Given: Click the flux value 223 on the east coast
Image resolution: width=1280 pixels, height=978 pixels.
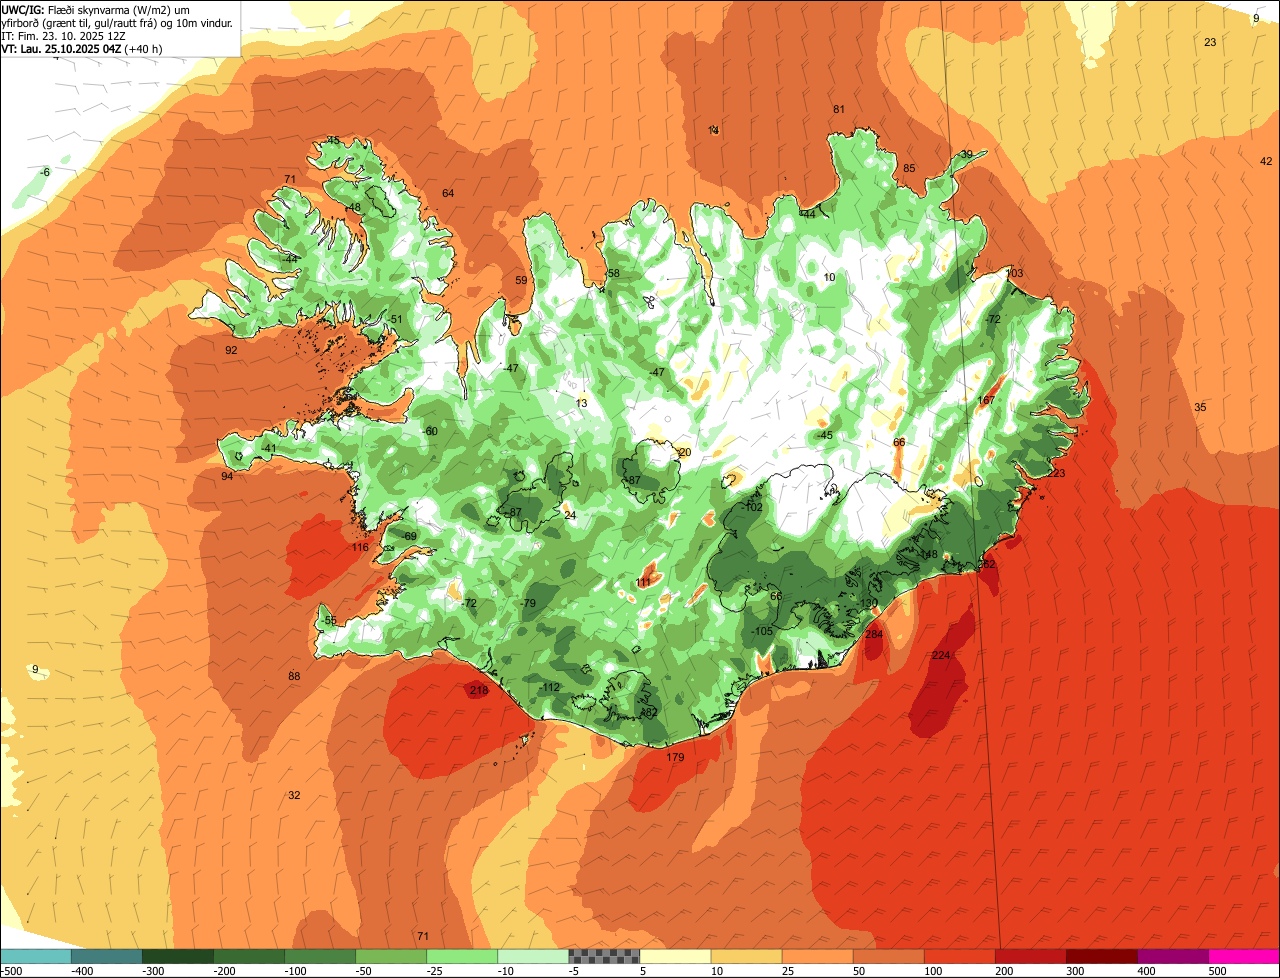Looking at the screenshot, I should 1057,473.
